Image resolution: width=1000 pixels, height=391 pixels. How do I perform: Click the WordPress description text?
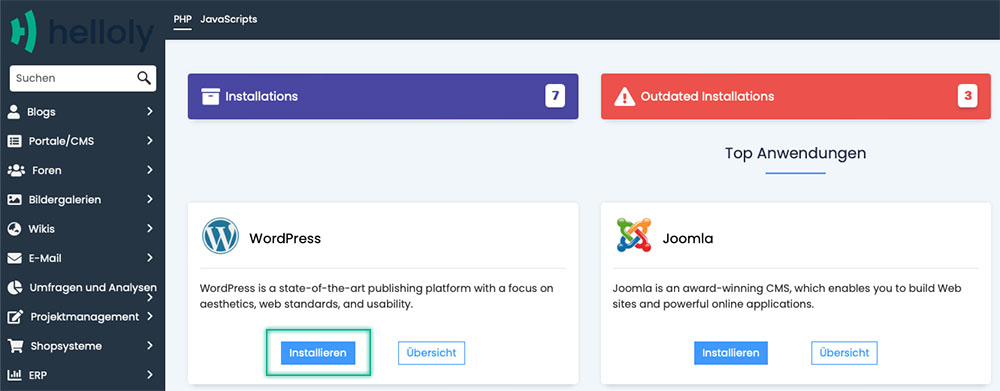point(376,297)
